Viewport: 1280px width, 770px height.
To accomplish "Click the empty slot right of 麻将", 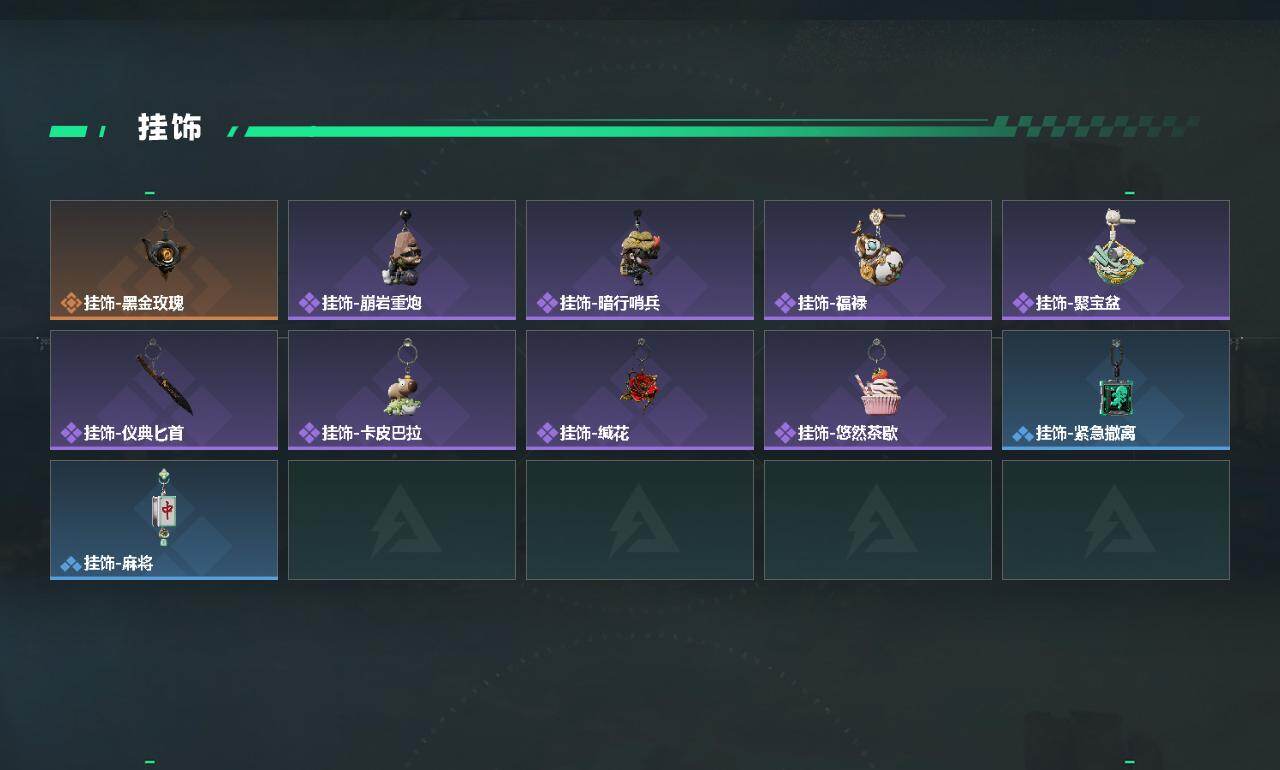I will pos(402,520).
